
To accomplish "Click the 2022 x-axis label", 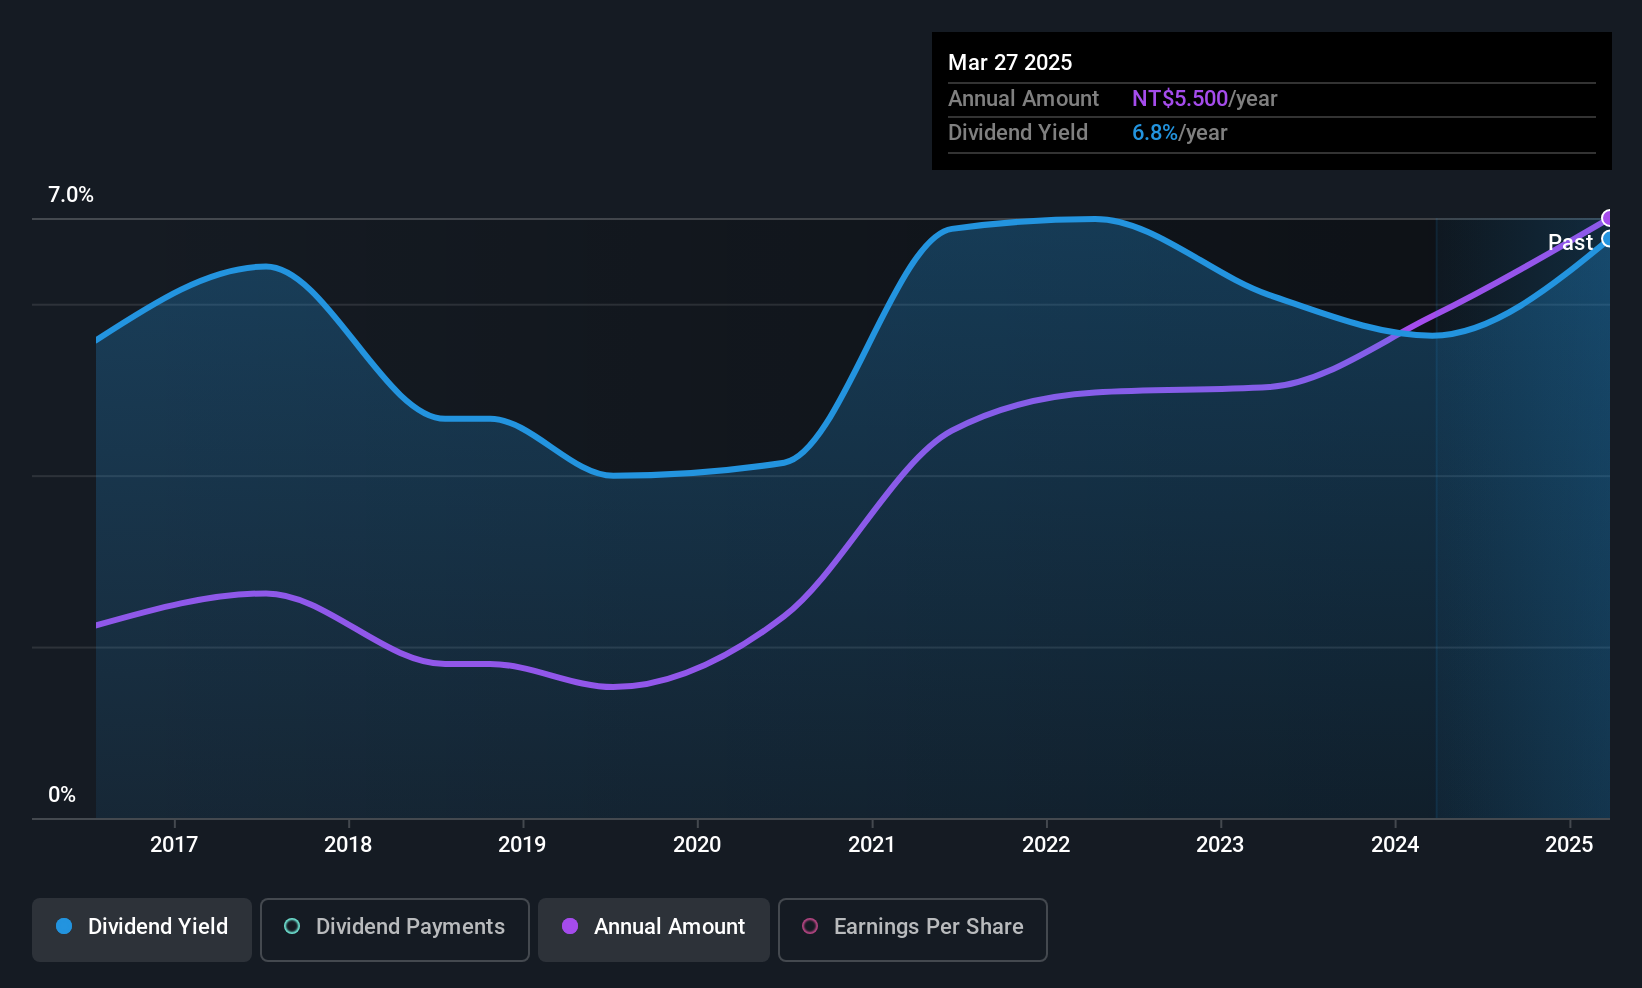I will click(x=1046, y=845).
